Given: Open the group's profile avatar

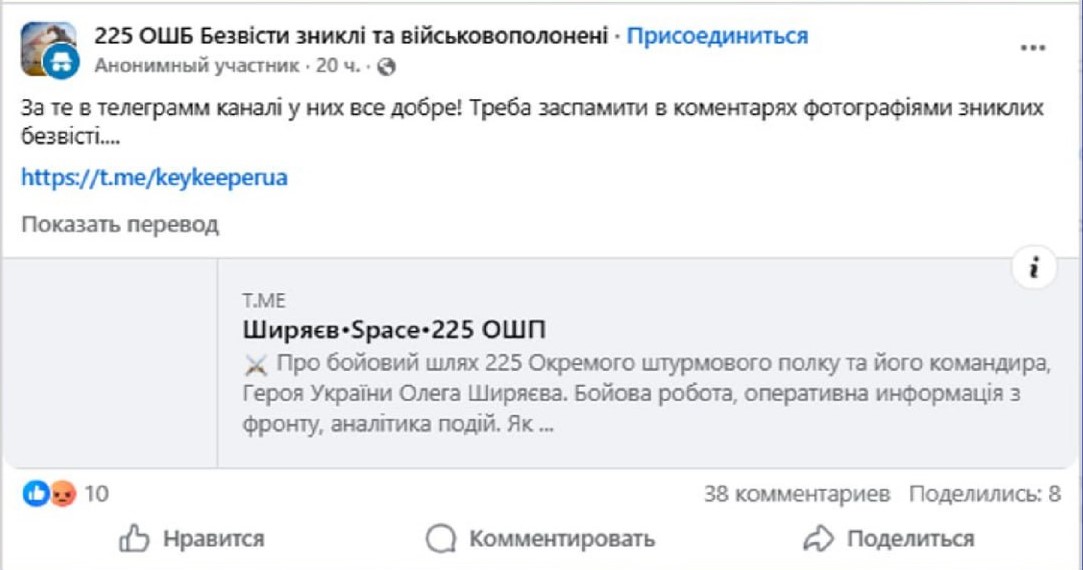Looking at the screenshot, I should (x=48, y=49).
